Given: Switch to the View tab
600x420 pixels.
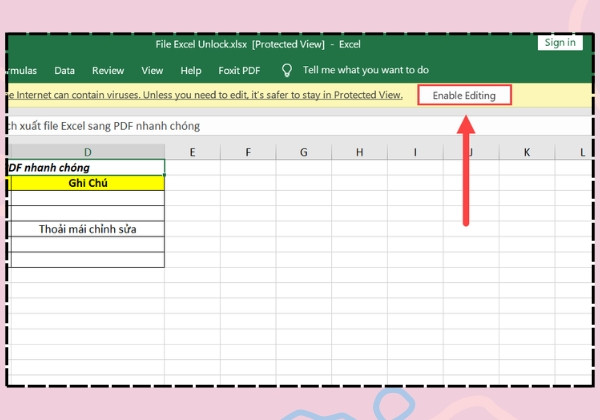Looking at the screenshot, I should coord(152,70).
